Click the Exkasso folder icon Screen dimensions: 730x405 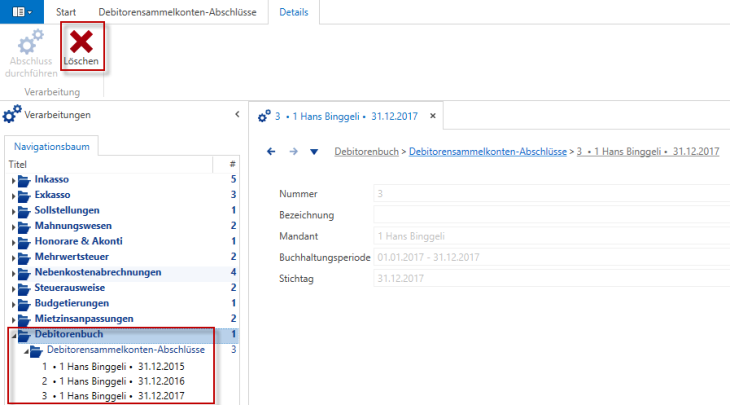(24, 196)
